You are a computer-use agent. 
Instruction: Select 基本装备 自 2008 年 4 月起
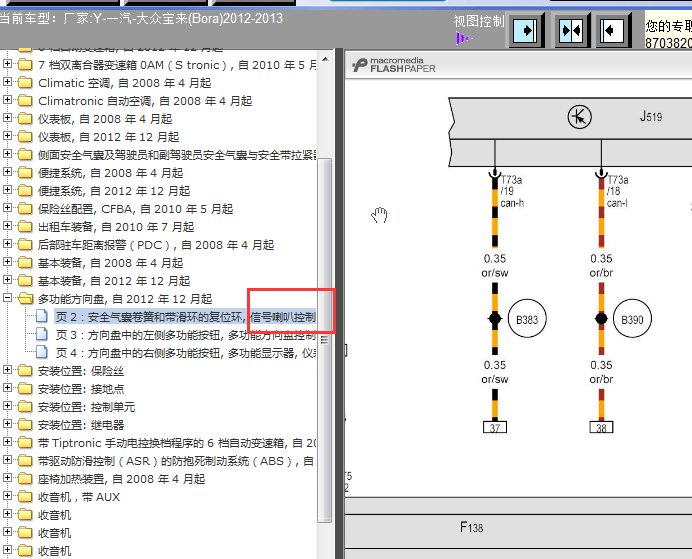click(110, 263)
